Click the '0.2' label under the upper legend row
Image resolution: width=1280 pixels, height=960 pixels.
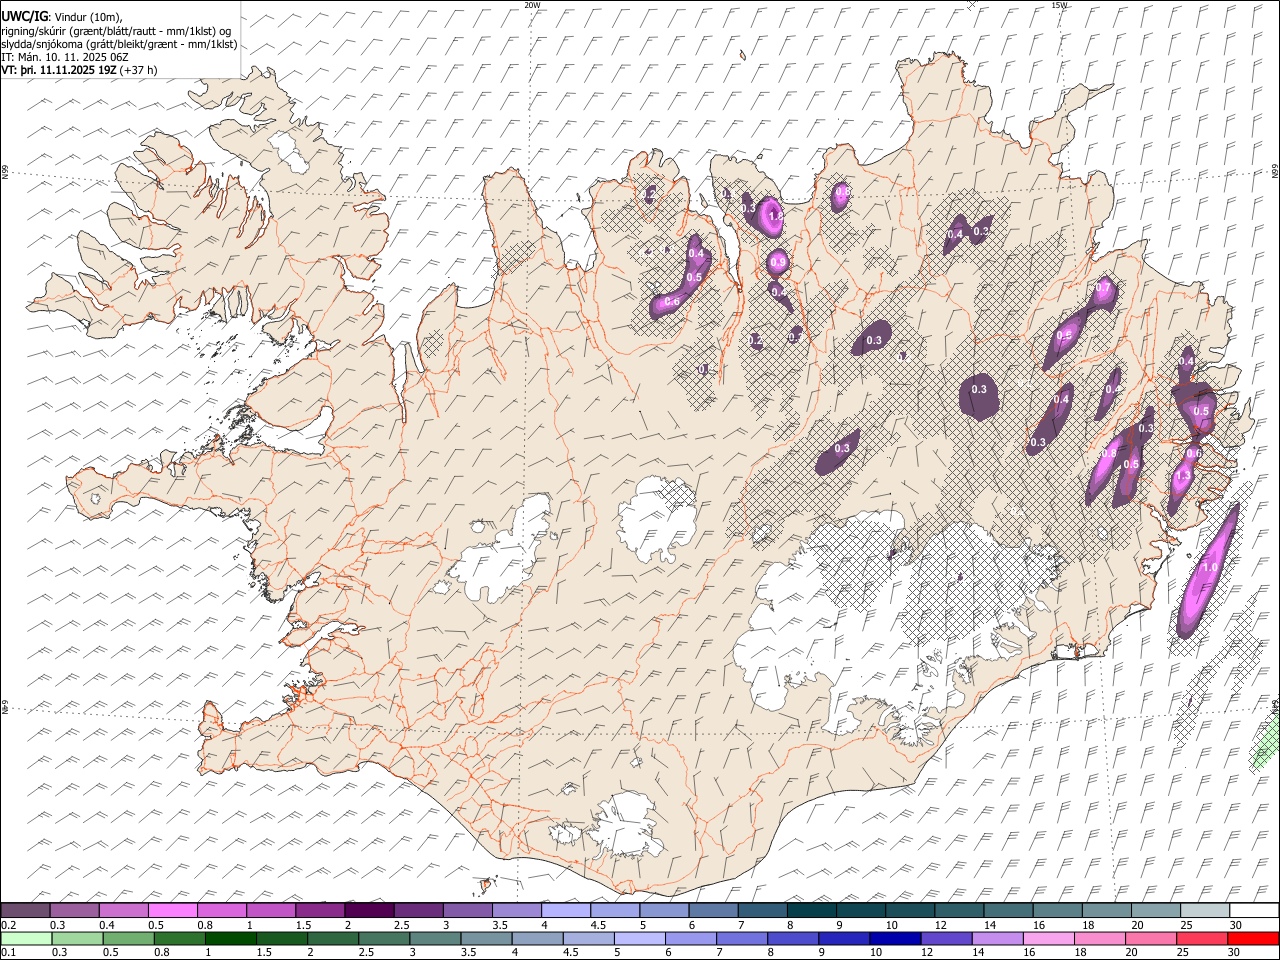coord(9,925)
